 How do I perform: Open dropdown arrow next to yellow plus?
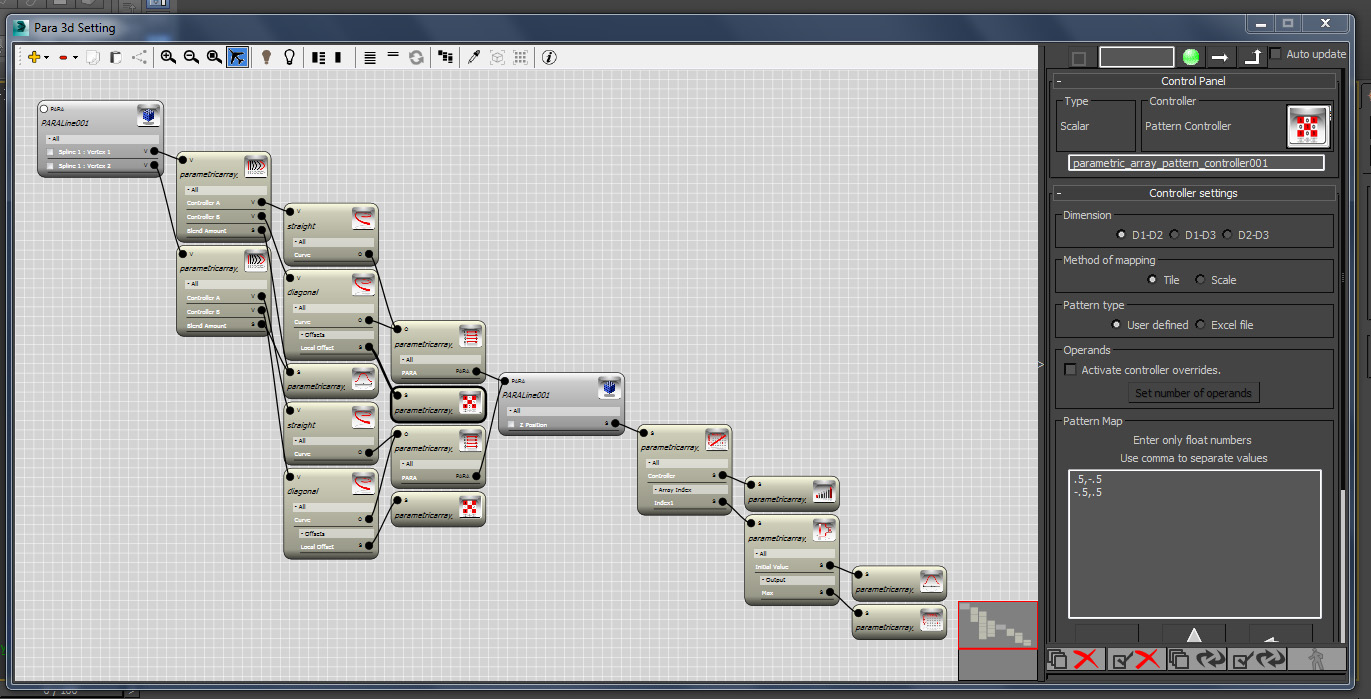pos(46,59)
